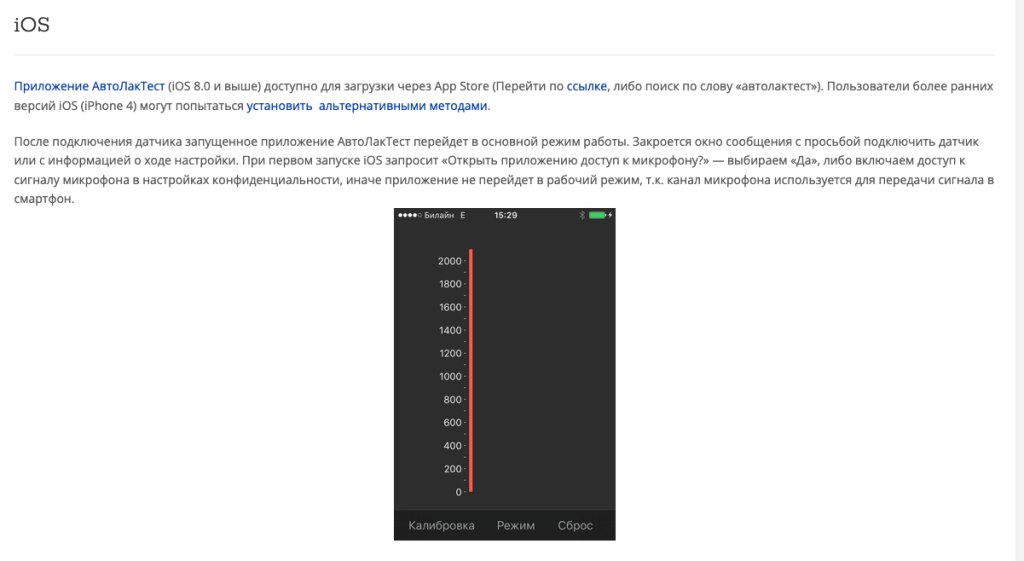The image size is (1024, 561).
Task: Click the 0 mark on the scale
Action: point(458,492)
